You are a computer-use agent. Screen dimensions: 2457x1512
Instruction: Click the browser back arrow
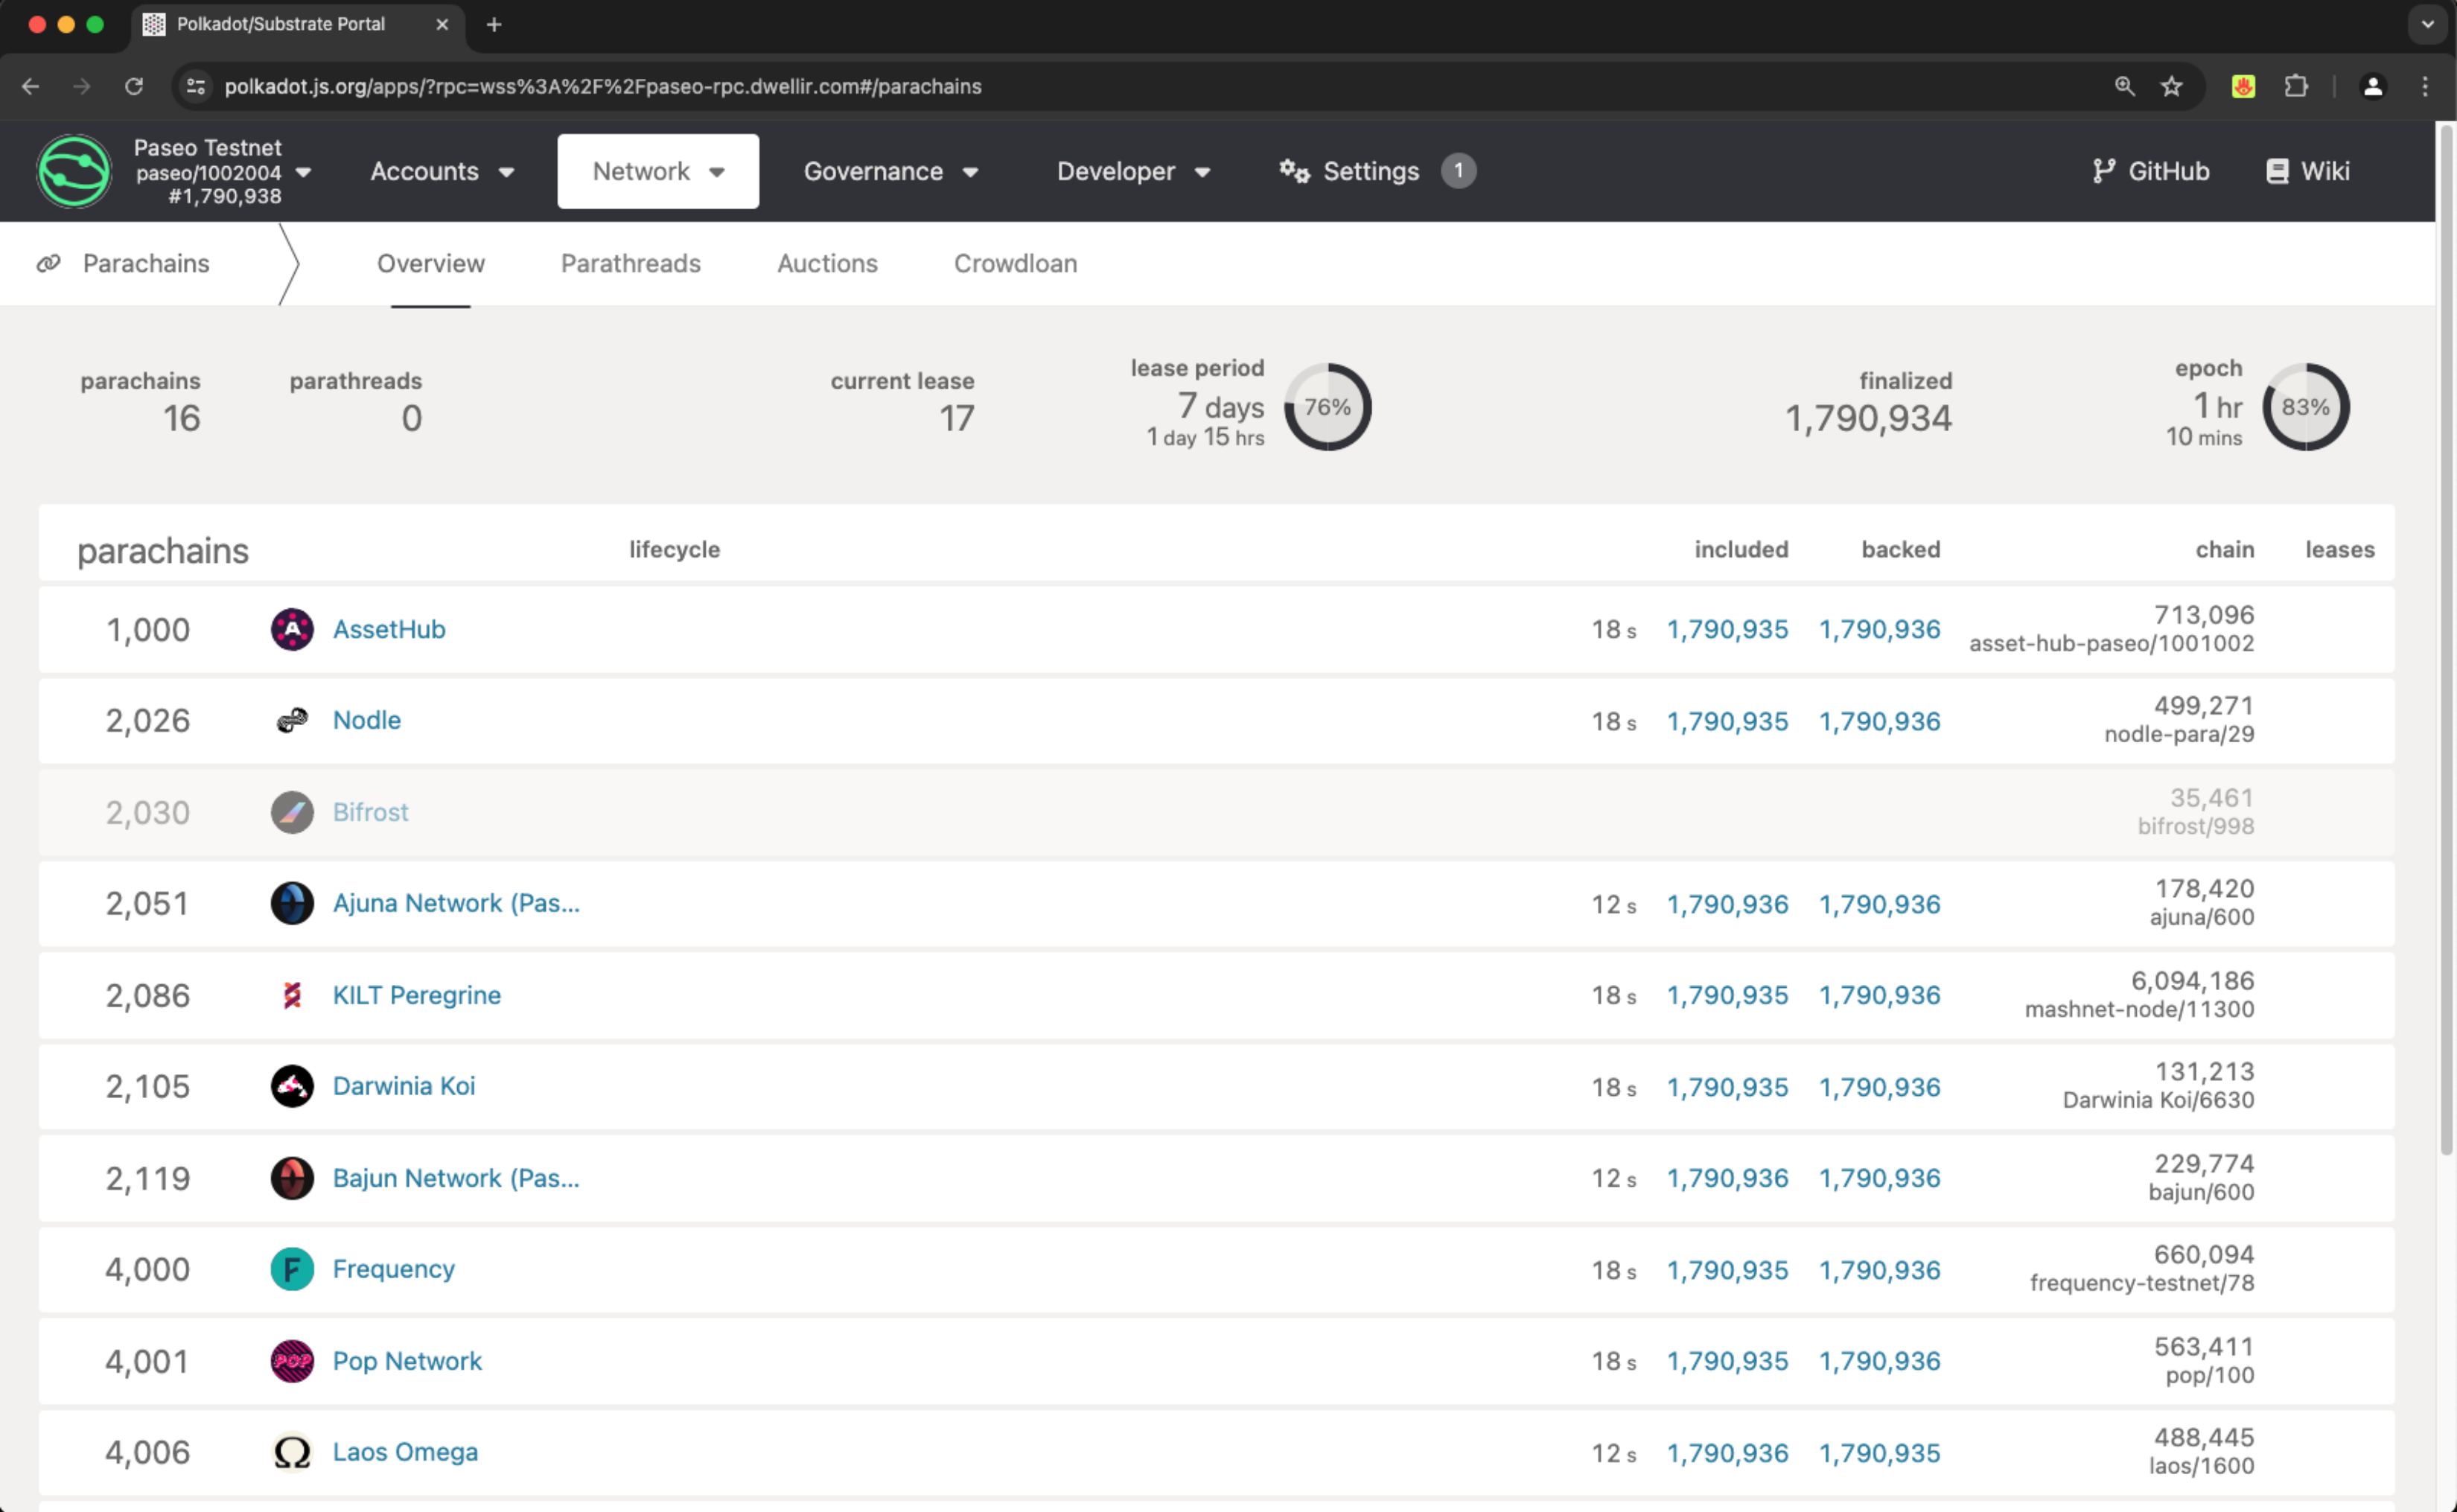click(30, 86)
